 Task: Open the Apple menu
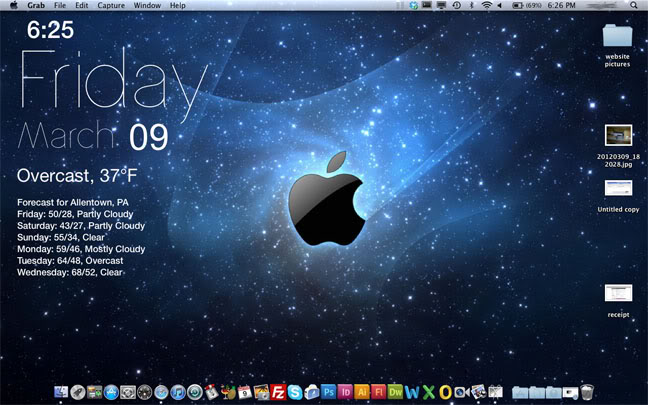tap(14, 5)
